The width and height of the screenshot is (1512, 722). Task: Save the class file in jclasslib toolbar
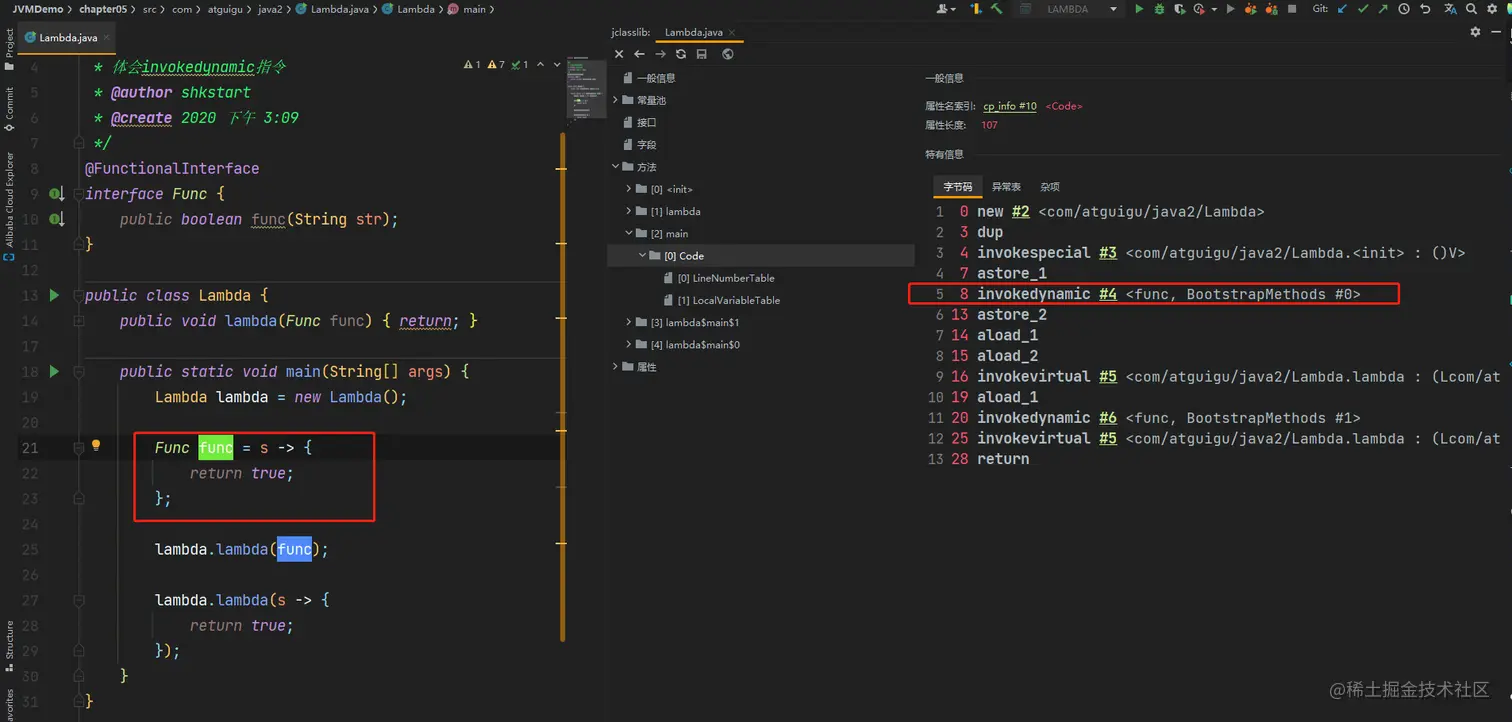click(x=702, y=54)
